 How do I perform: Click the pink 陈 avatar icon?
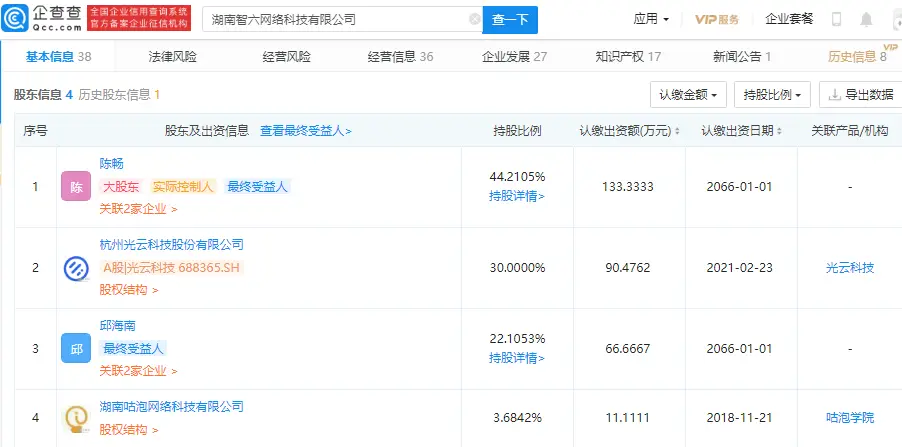(x=76, y=186)
